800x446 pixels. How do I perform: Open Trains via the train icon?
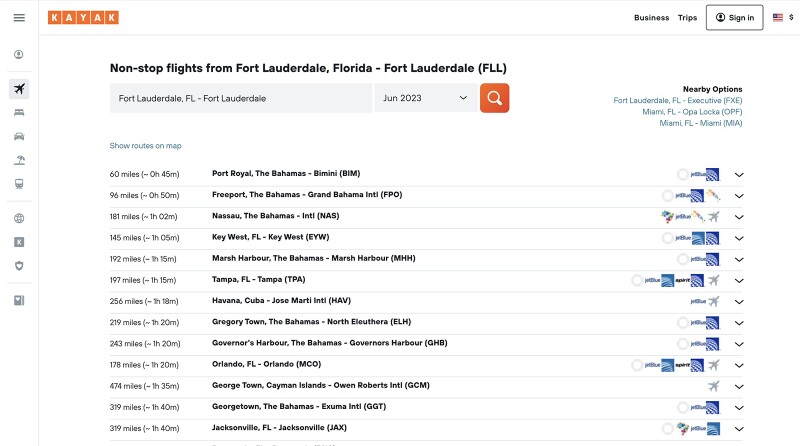[19, 184]
